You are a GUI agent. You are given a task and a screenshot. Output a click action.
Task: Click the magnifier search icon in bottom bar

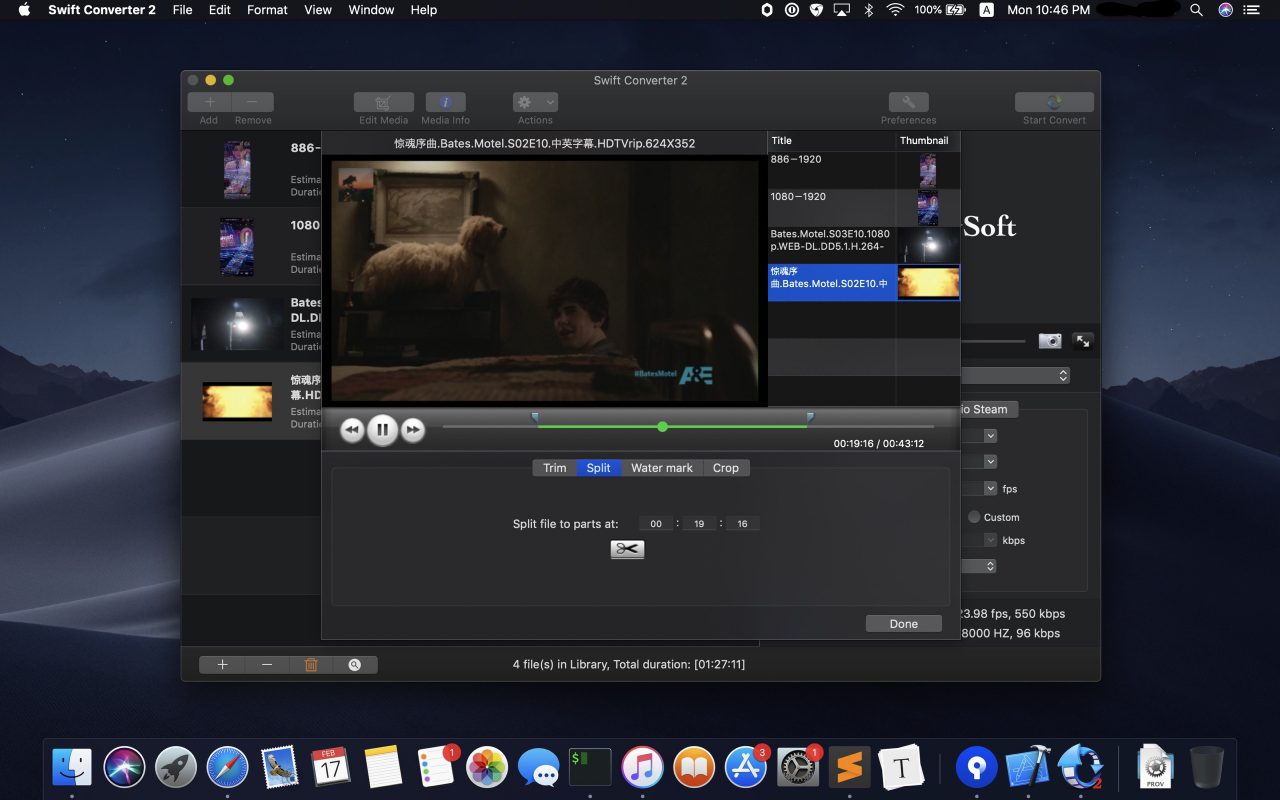(x=355, y=664)
